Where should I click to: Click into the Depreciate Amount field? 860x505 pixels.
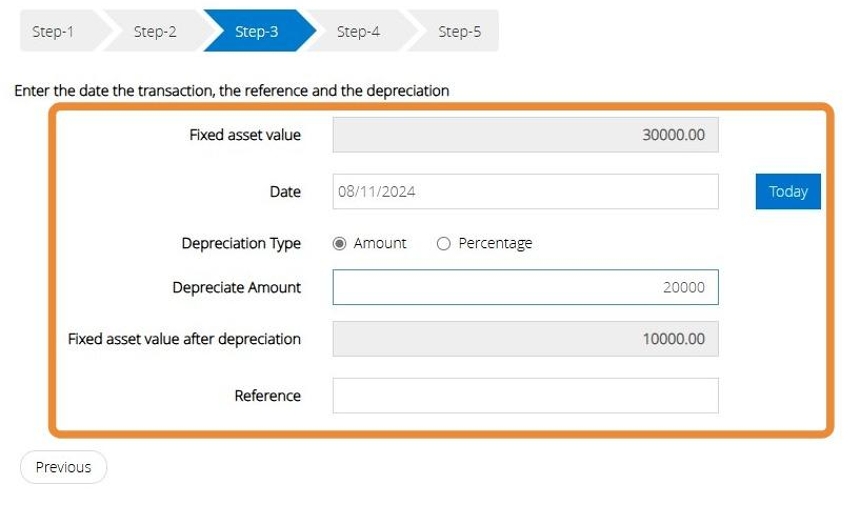click(525, 287)
